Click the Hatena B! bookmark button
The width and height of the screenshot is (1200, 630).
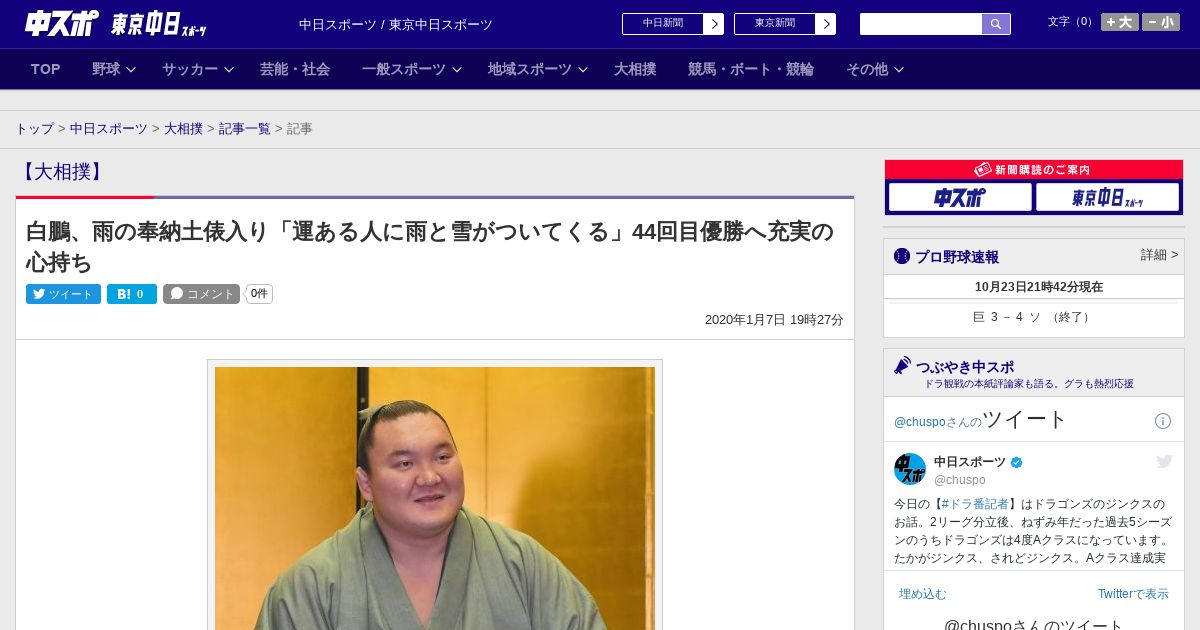pos(132,294)
